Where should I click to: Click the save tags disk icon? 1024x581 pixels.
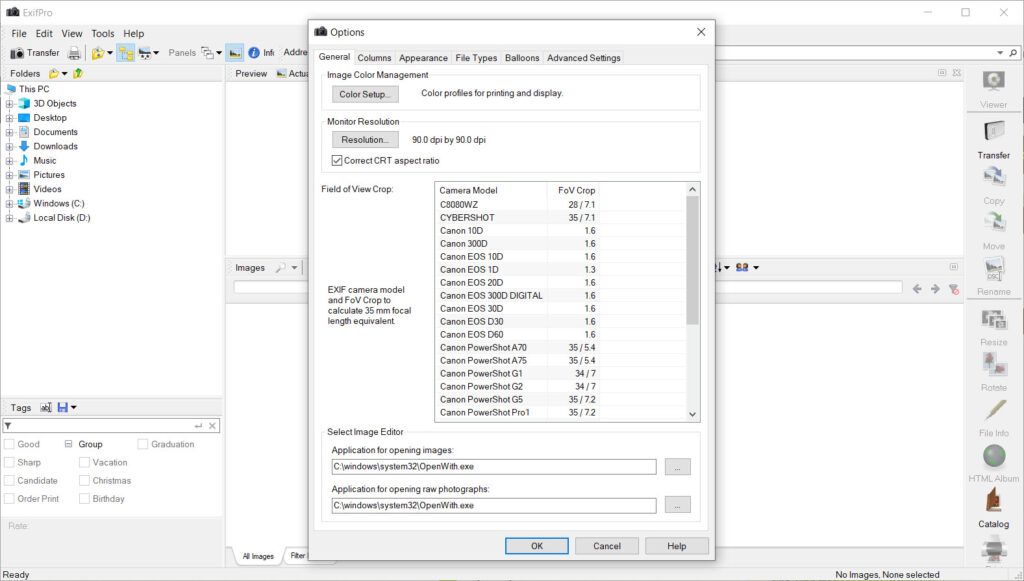pos(63,407)
